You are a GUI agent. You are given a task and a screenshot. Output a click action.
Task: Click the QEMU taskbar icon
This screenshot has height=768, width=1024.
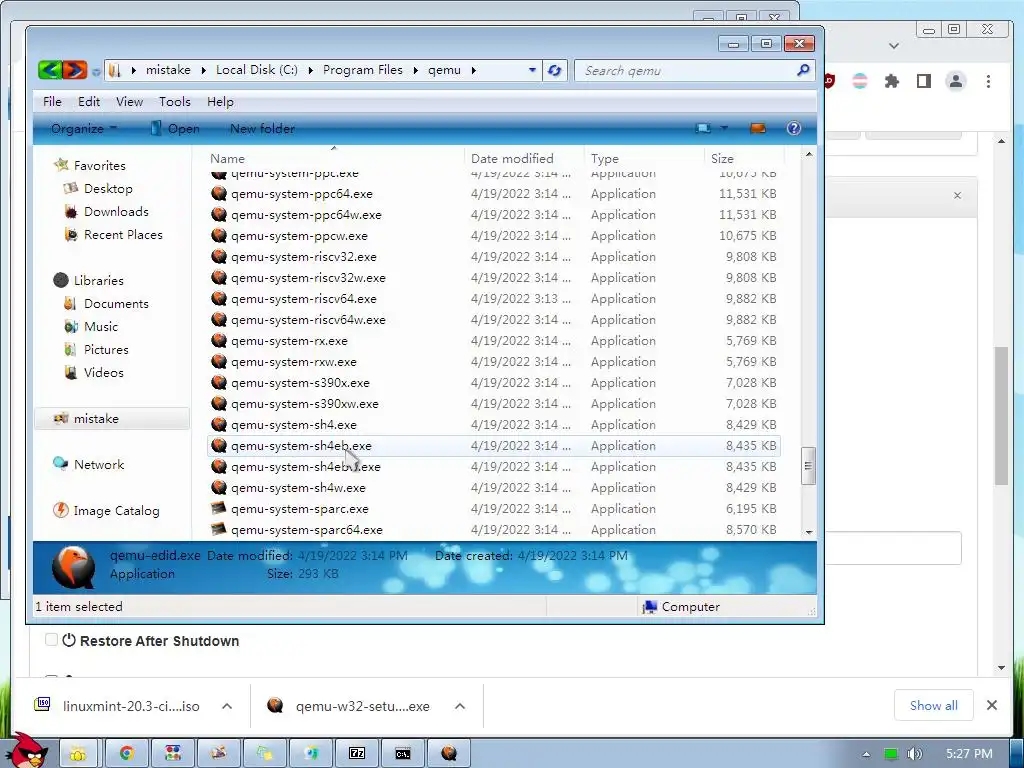click(x=448, y=754)
